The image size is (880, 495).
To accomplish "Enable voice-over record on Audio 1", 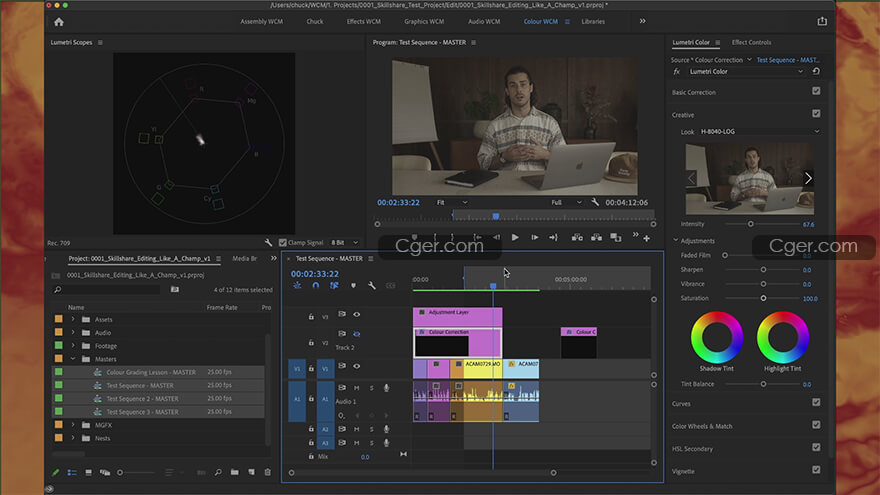I will [386, 388].
